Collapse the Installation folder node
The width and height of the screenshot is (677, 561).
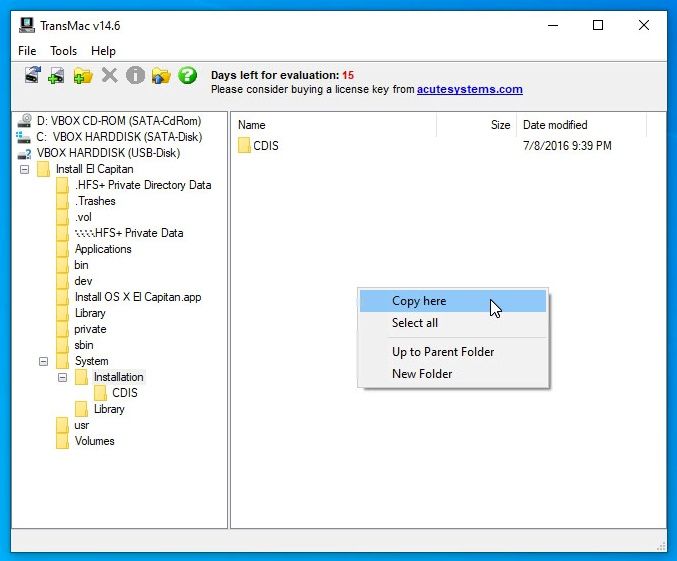tap(63, 377)
